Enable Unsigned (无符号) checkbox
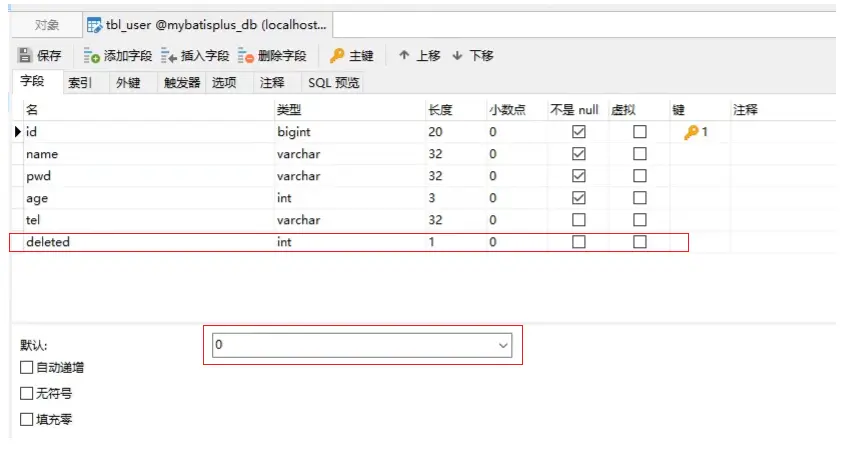Image resolution: width=846 pixels, height=450 pixels. point(26,393)
